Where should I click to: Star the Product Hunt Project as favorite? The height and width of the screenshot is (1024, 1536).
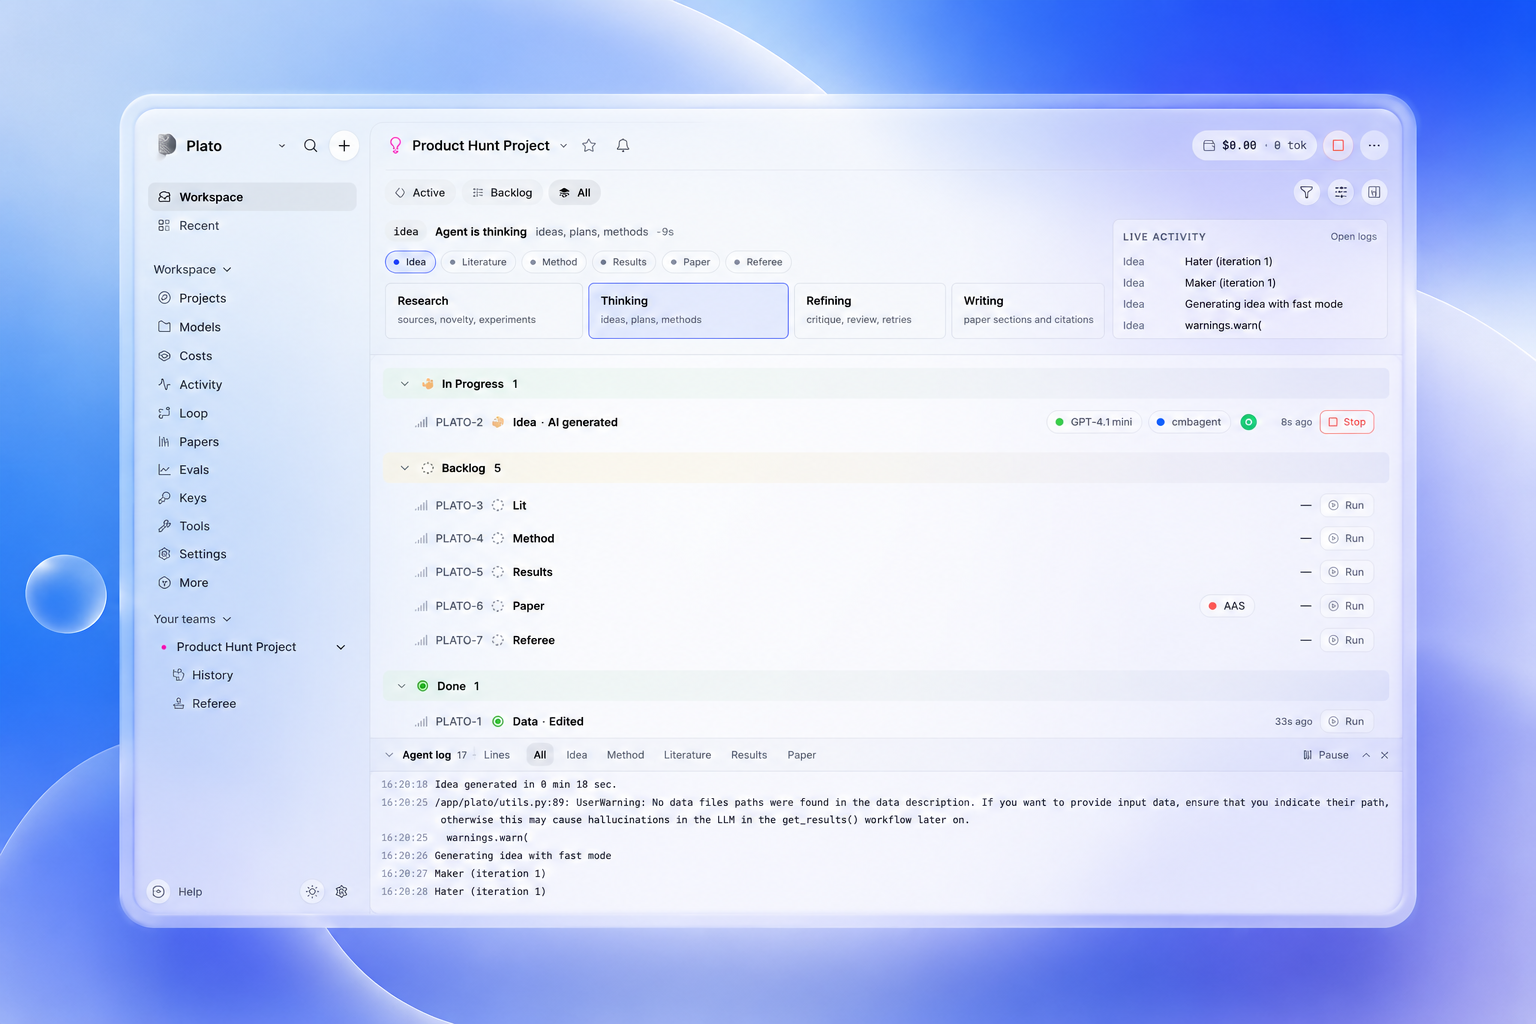pyautogui.click(x=589, y=146)
